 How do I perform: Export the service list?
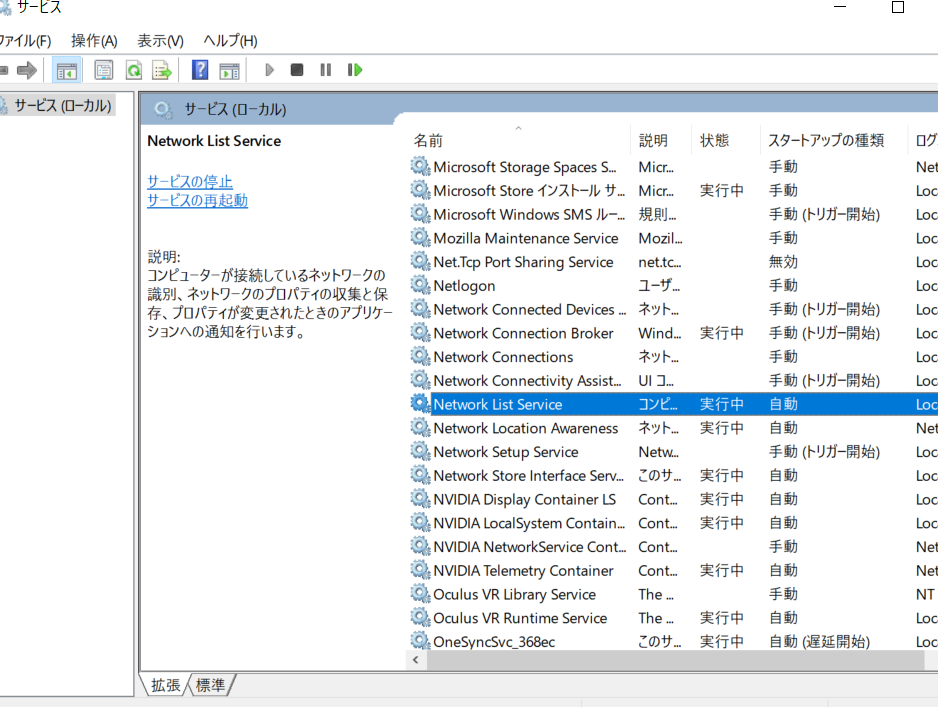(x=161, y=69)
